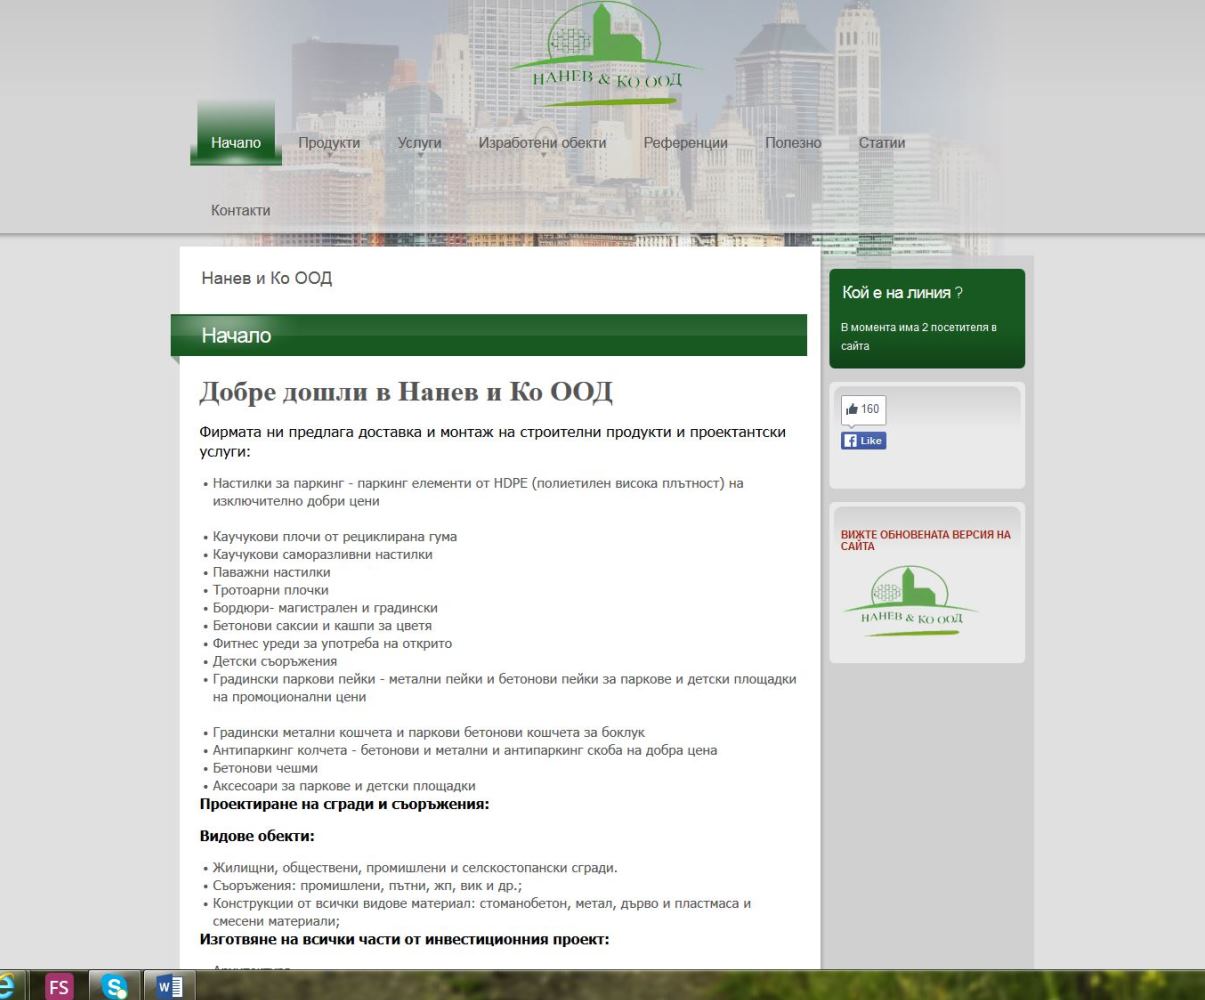Click Фитнес уреди за употреба на открито

tap(333, 644)
